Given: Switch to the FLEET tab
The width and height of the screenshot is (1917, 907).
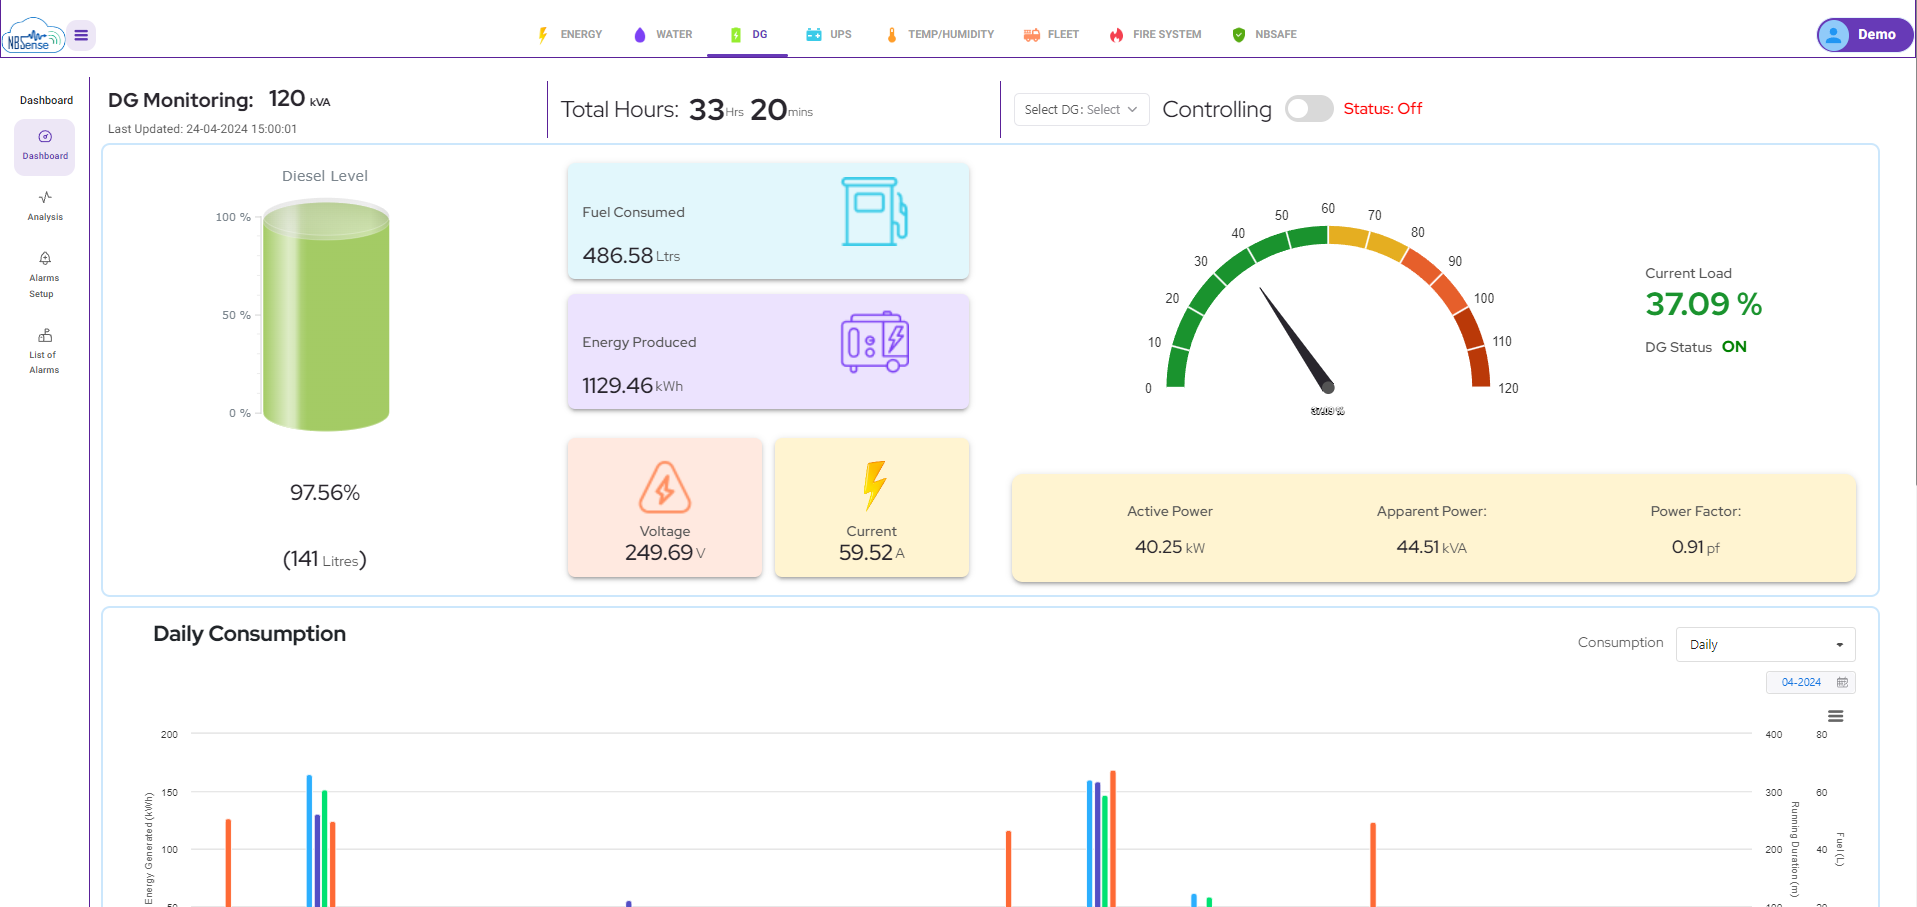Looking at the screenshot, I should coord(1051,34).
